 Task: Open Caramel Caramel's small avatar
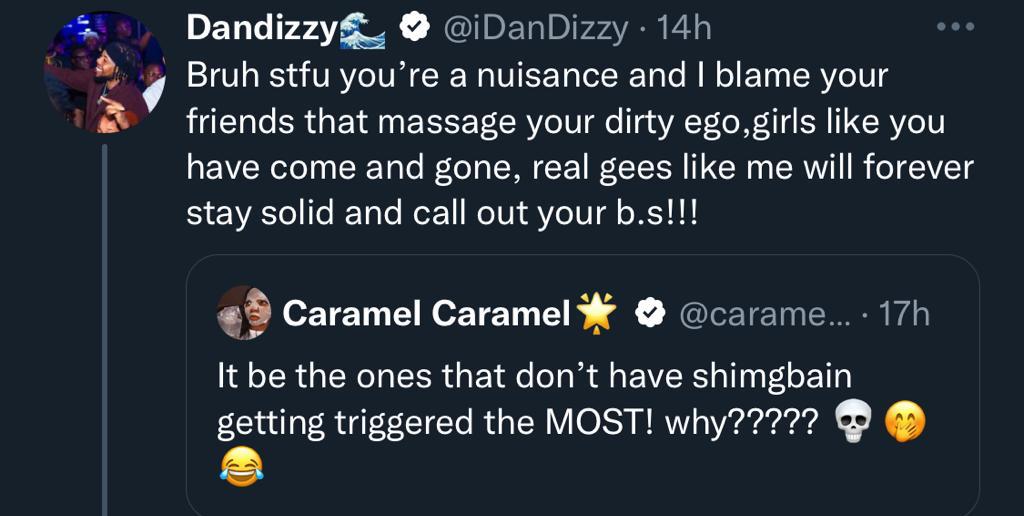click(x=243, y=312)
